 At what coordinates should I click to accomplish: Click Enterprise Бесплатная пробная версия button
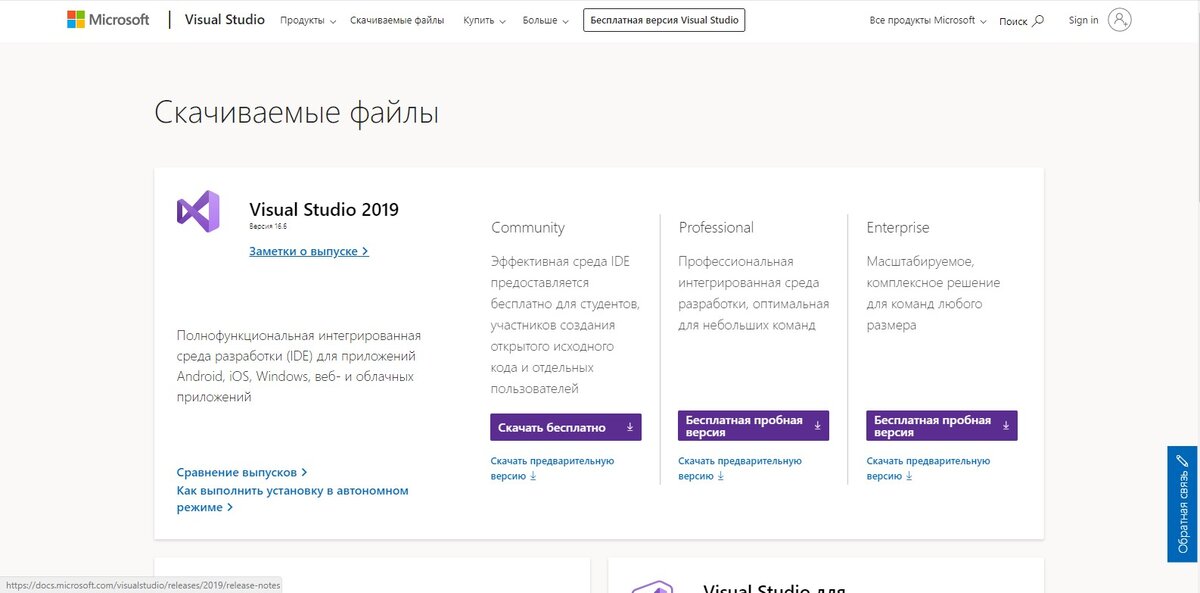[942, 426]
